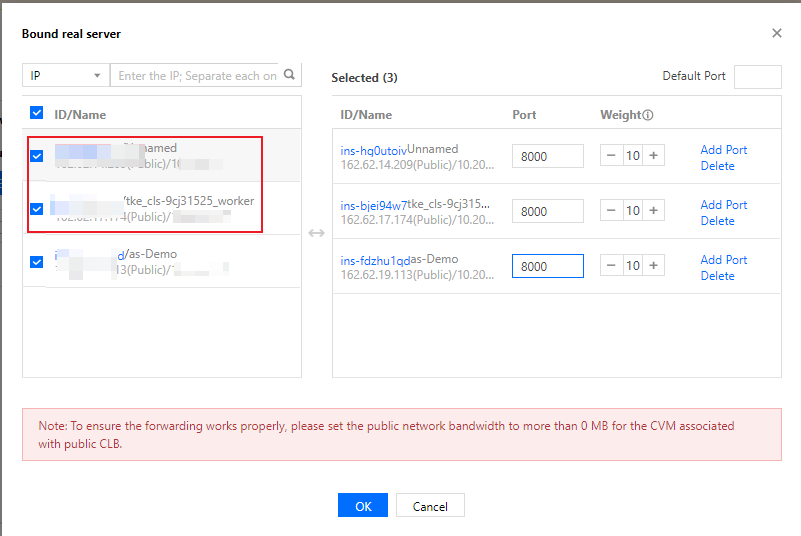Cancel the bound server dialog

[430, 506]
